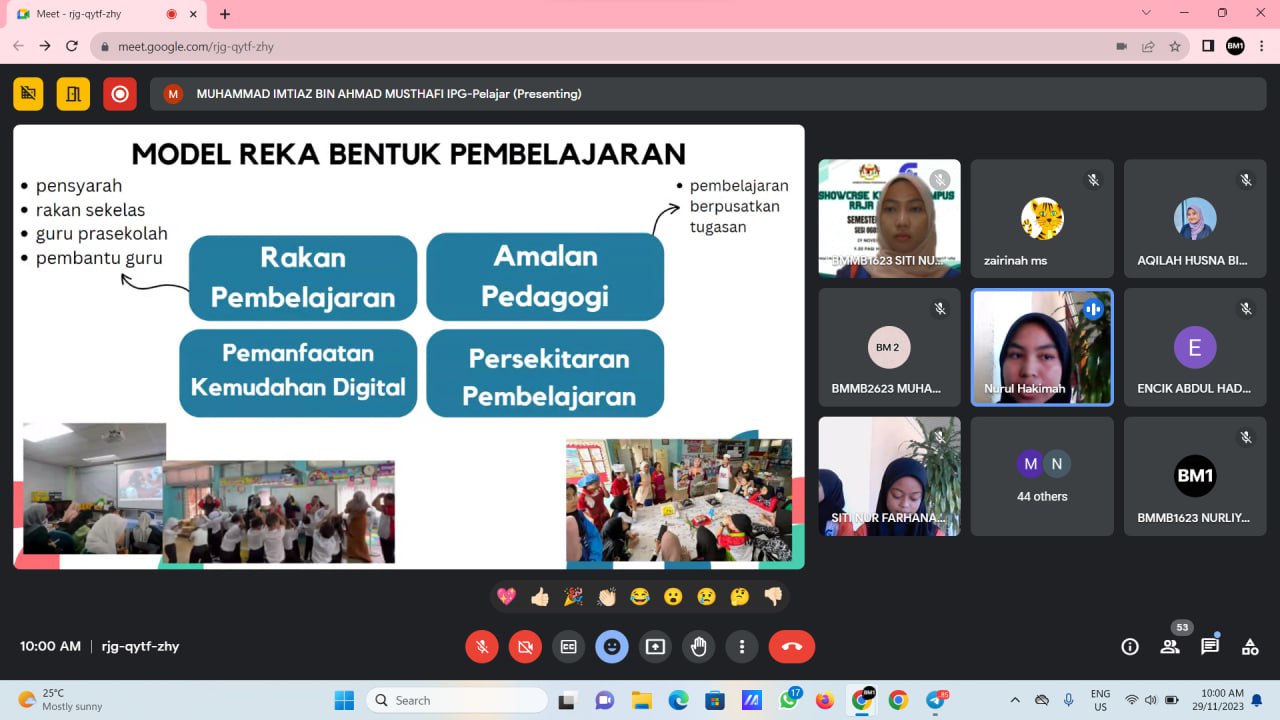Raise hand in the meeting
Image resolution: width=1280 pixels, height=720 pixels.
[698, 647]
